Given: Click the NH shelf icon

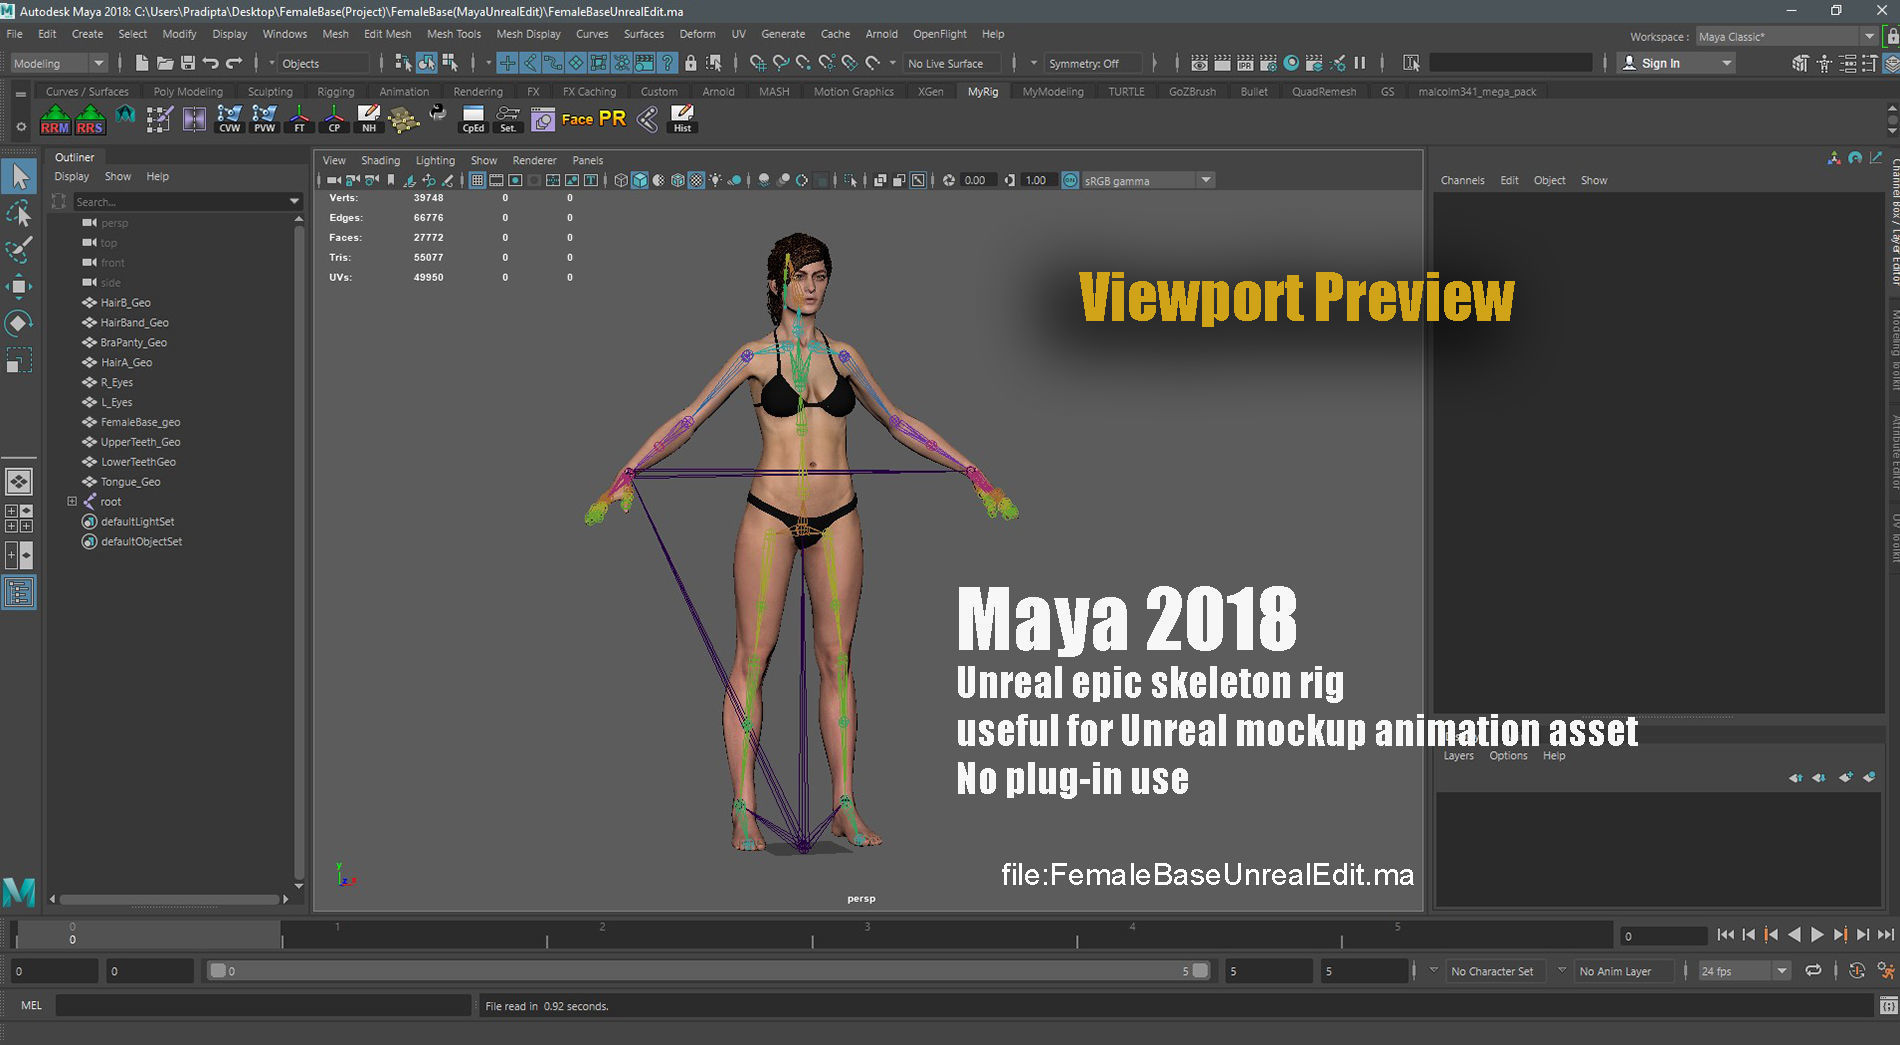Looking at the screenshot, I should pos(369,120).
